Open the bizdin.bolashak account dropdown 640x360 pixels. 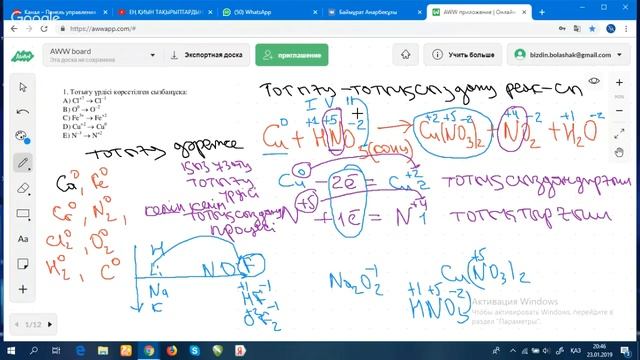point(568,55)
